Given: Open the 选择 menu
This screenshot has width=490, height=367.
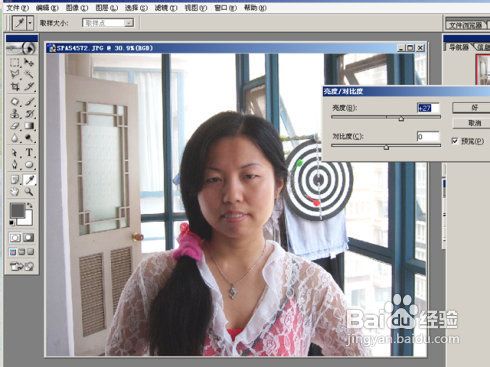Looking at the screenshot, I should click(x=136, y=7).
